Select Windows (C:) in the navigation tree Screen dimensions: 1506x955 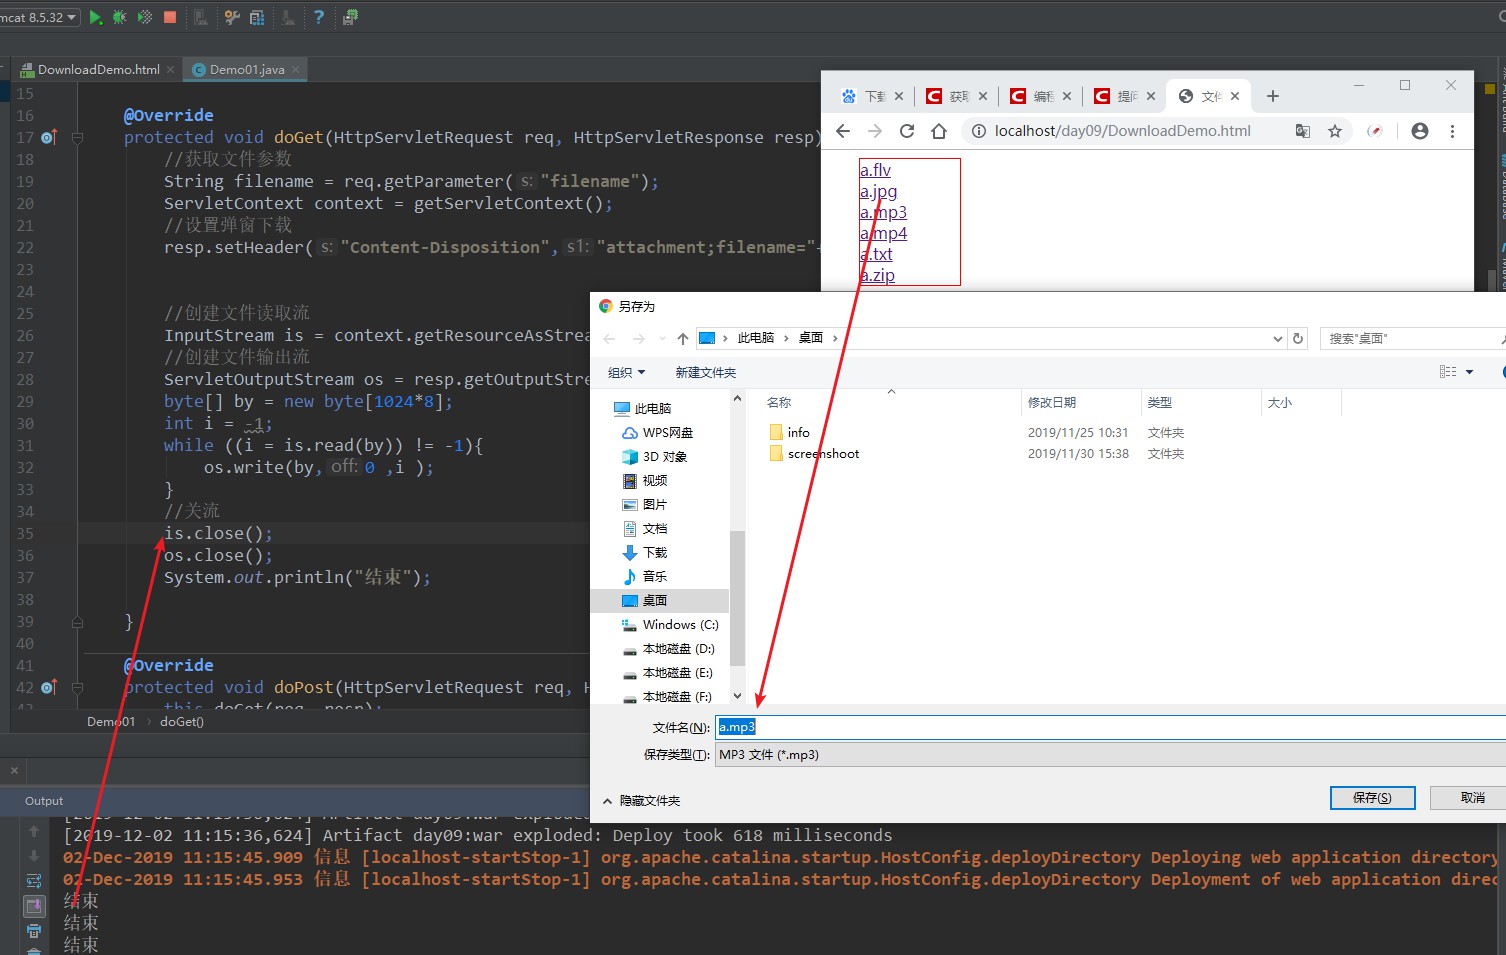[670, 624]
